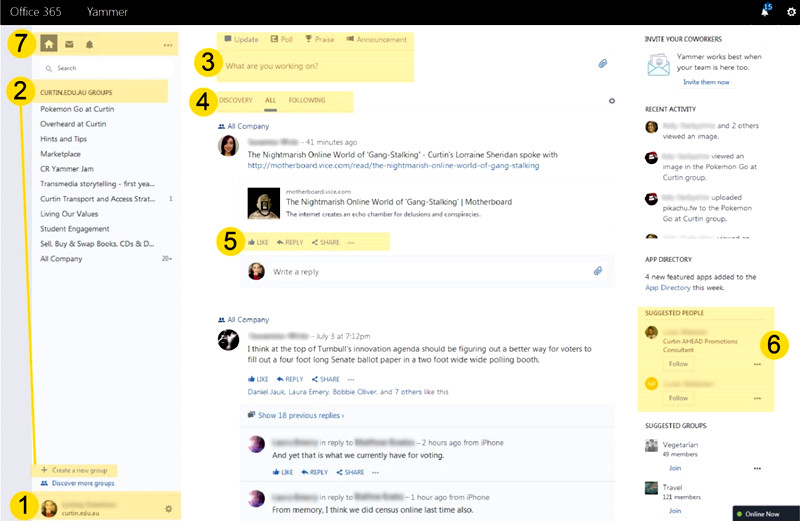Switch to the All feed tab
Screen dimensions: 800x521
(x=270, y=100)
